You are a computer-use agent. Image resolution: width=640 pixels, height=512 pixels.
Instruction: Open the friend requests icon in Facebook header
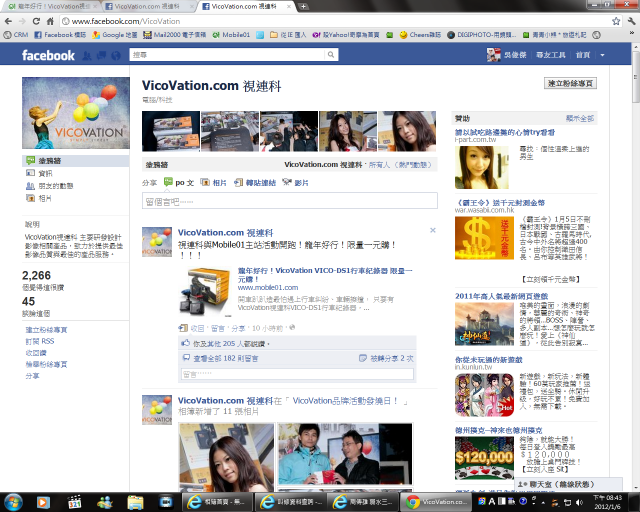[x=87, y=56]
